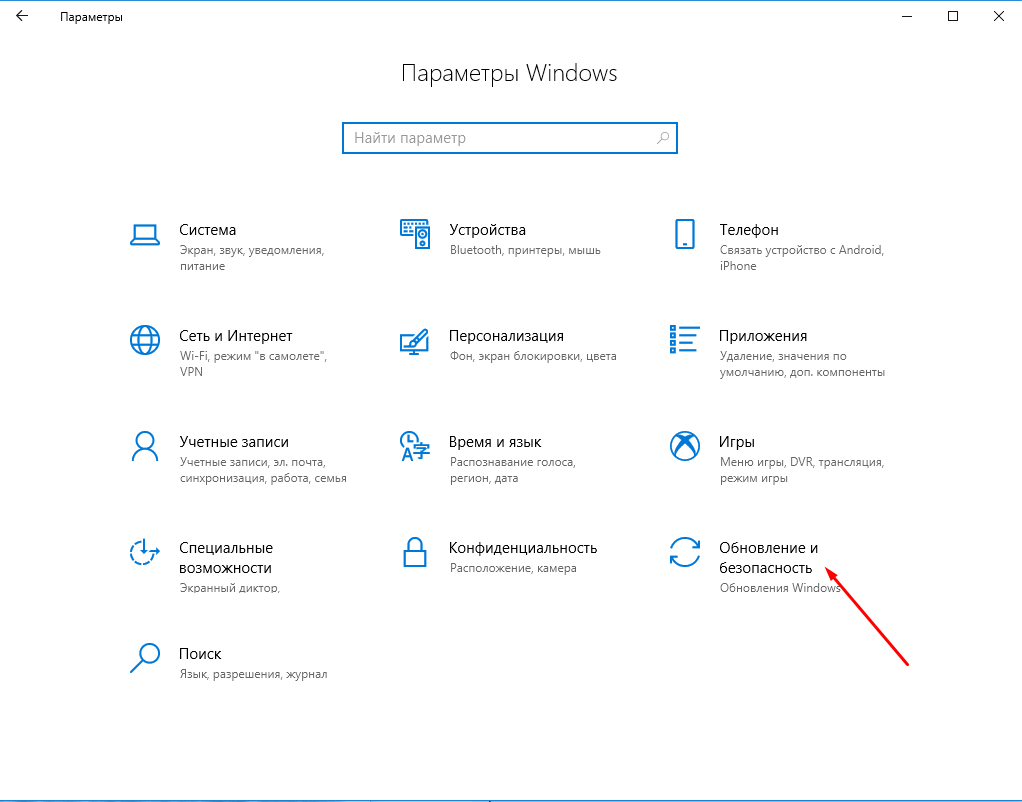Click the Обновление и безопасность sync icon
Viewport: 1022px width, 802px height.
pos(684,552)
